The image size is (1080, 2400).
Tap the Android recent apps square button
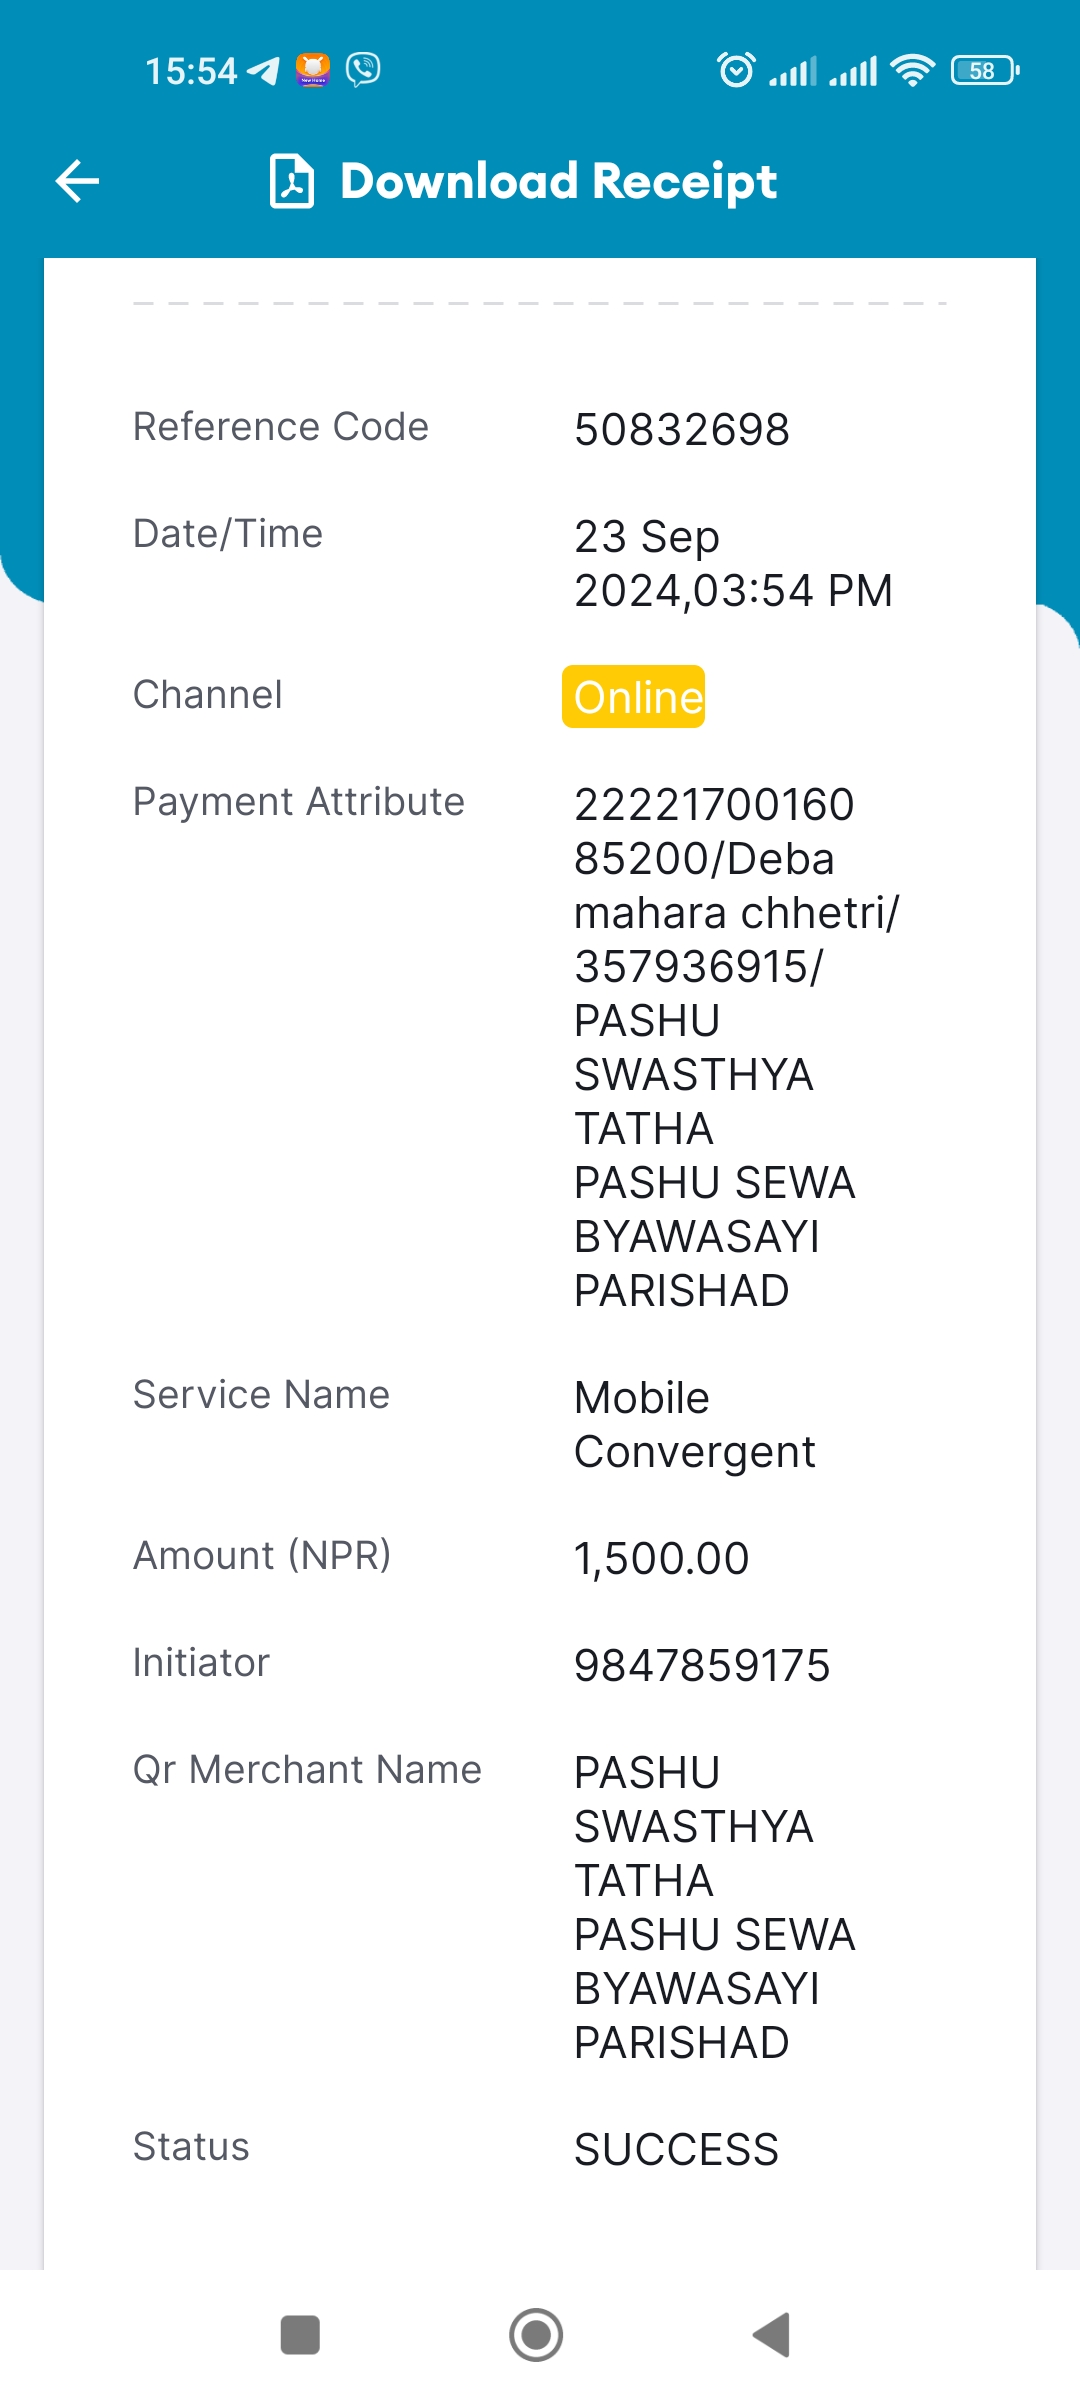[300, 2335]
